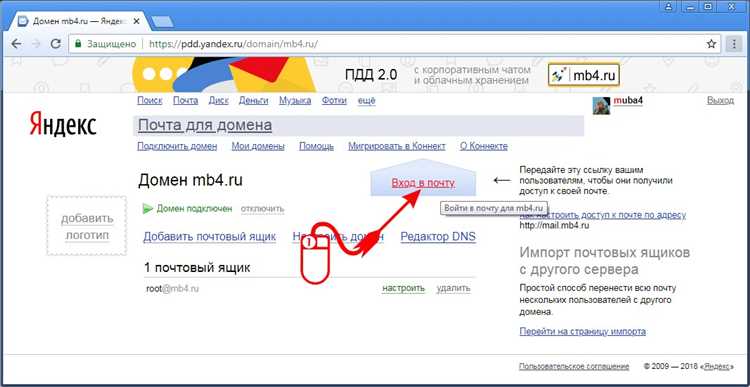Click Добавить почтовый ящик

(210, 236)
